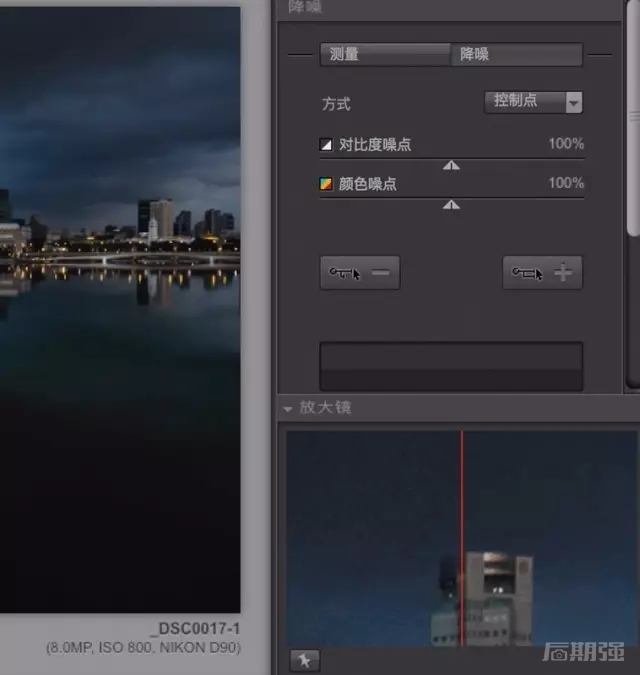Click the remove control point button
This screenshot has width=640, height=675.
(x=360, y=272)
